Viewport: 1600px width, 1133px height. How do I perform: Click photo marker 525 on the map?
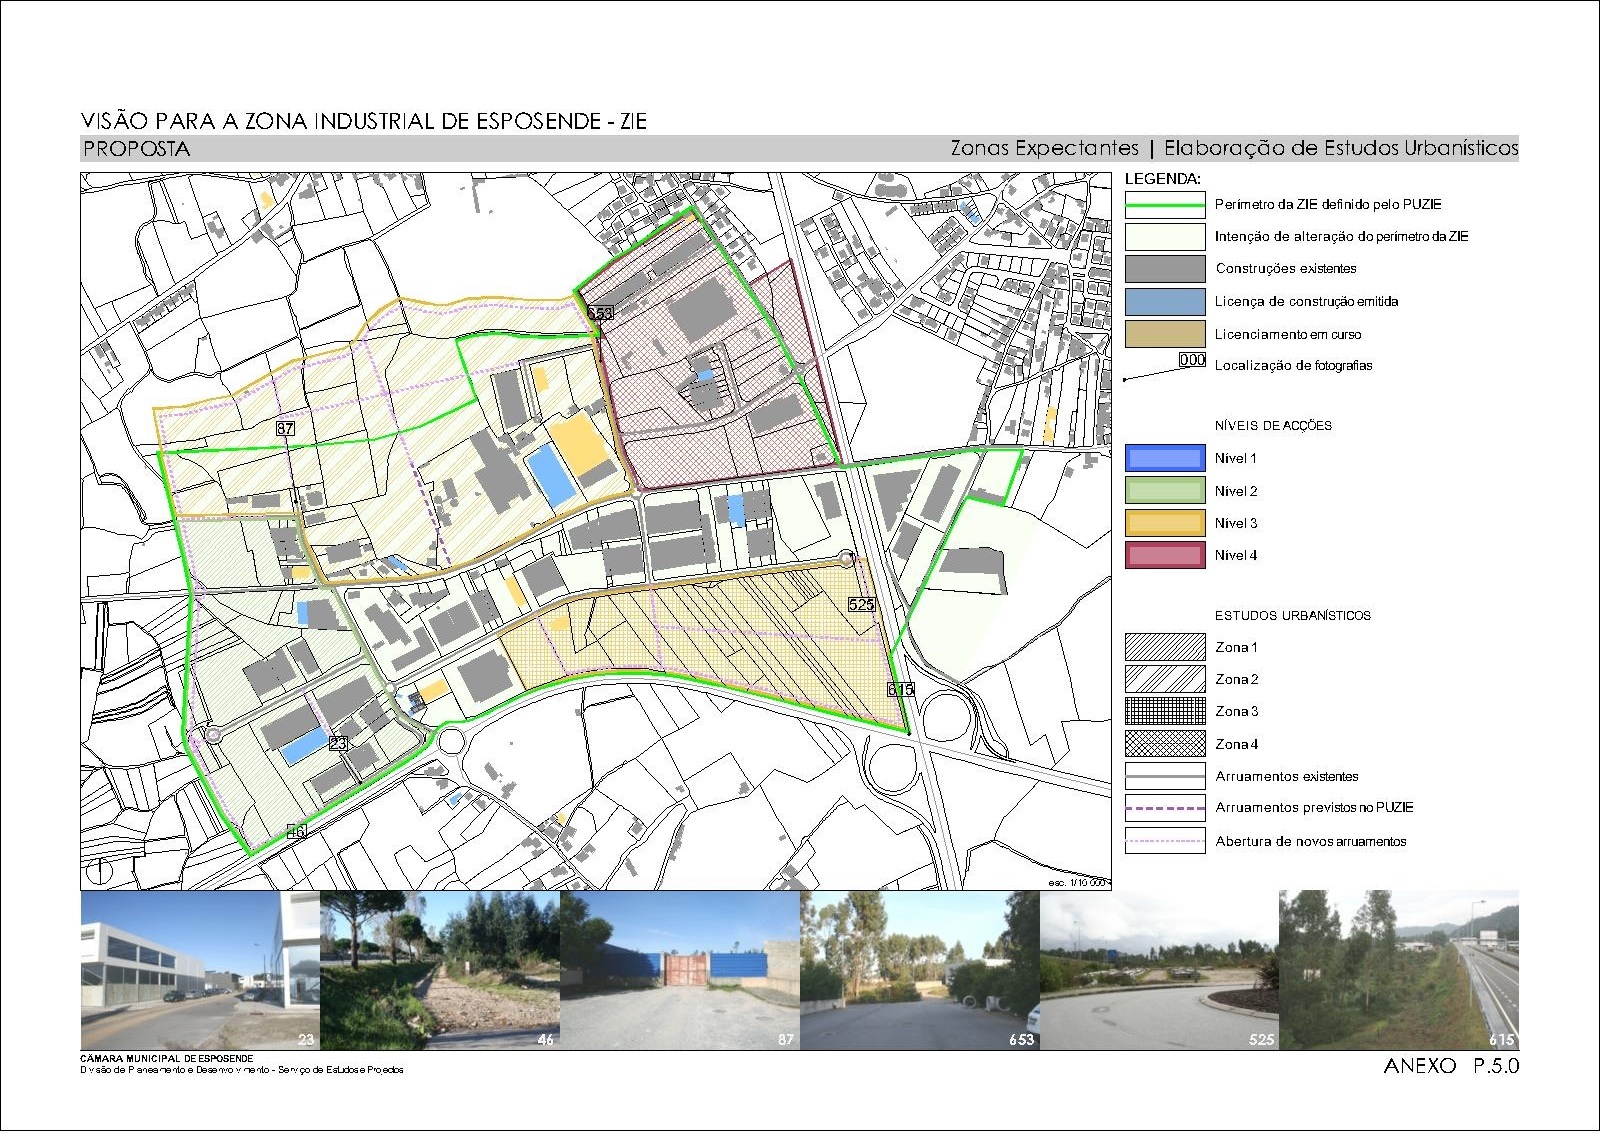point(861,604)
